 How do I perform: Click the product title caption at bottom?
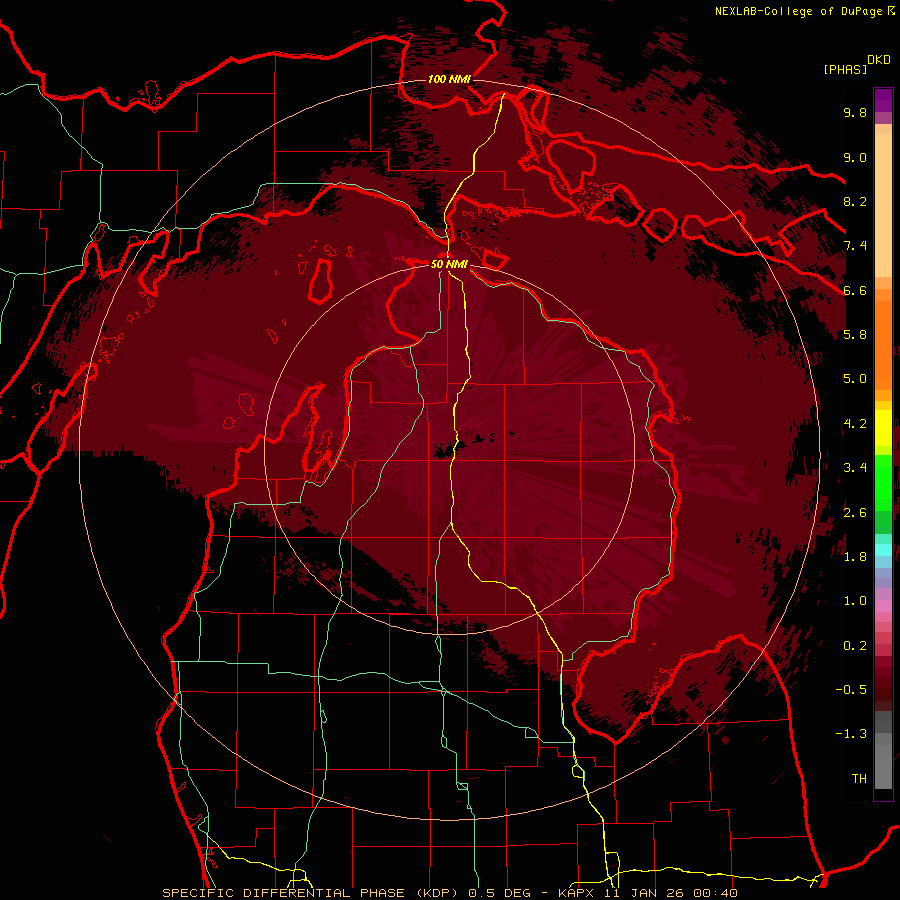pos(449,893)
